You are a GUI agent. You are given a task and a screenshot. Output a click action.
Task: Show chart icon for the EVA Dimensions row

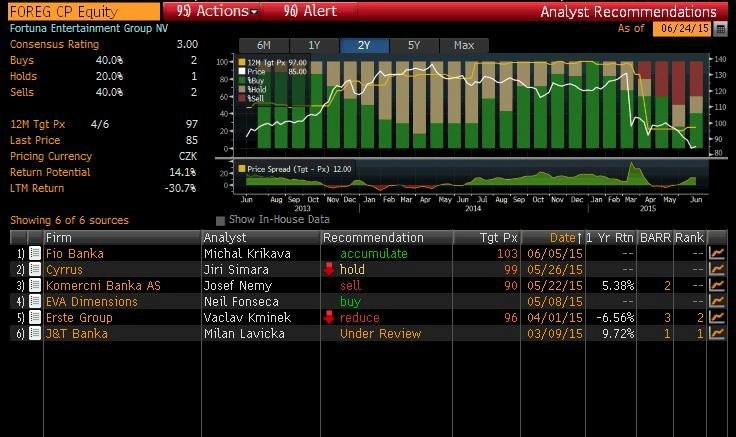click(x=717, y=301)
